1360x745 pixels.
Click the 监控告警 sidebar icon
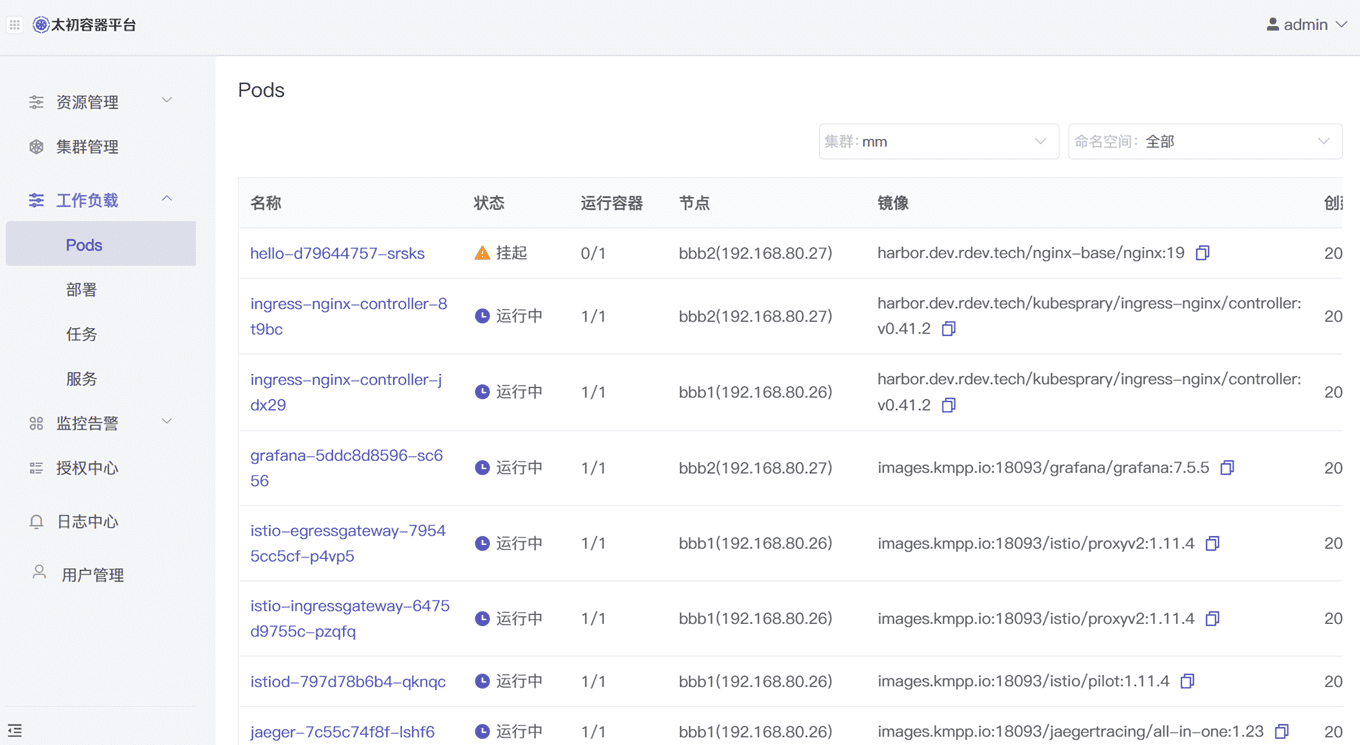36,424
